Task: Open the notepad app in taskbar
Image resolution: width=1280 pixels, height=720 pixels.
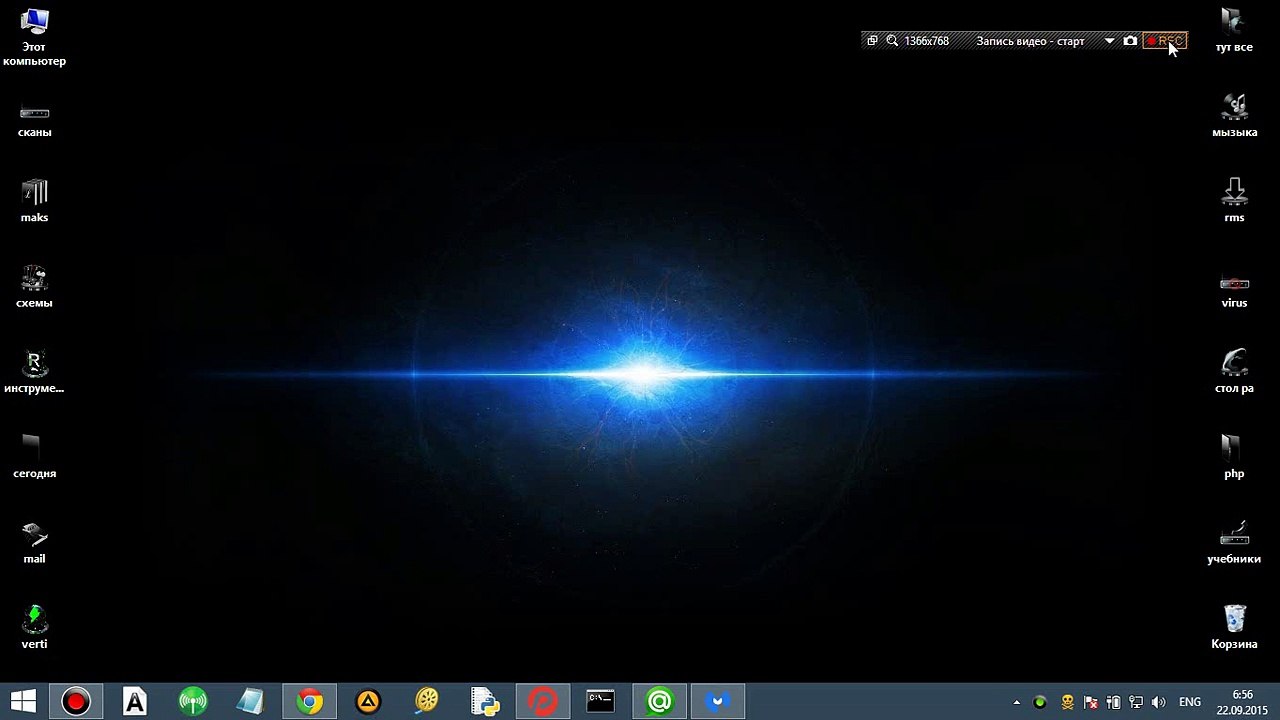Action: [250, 702]
